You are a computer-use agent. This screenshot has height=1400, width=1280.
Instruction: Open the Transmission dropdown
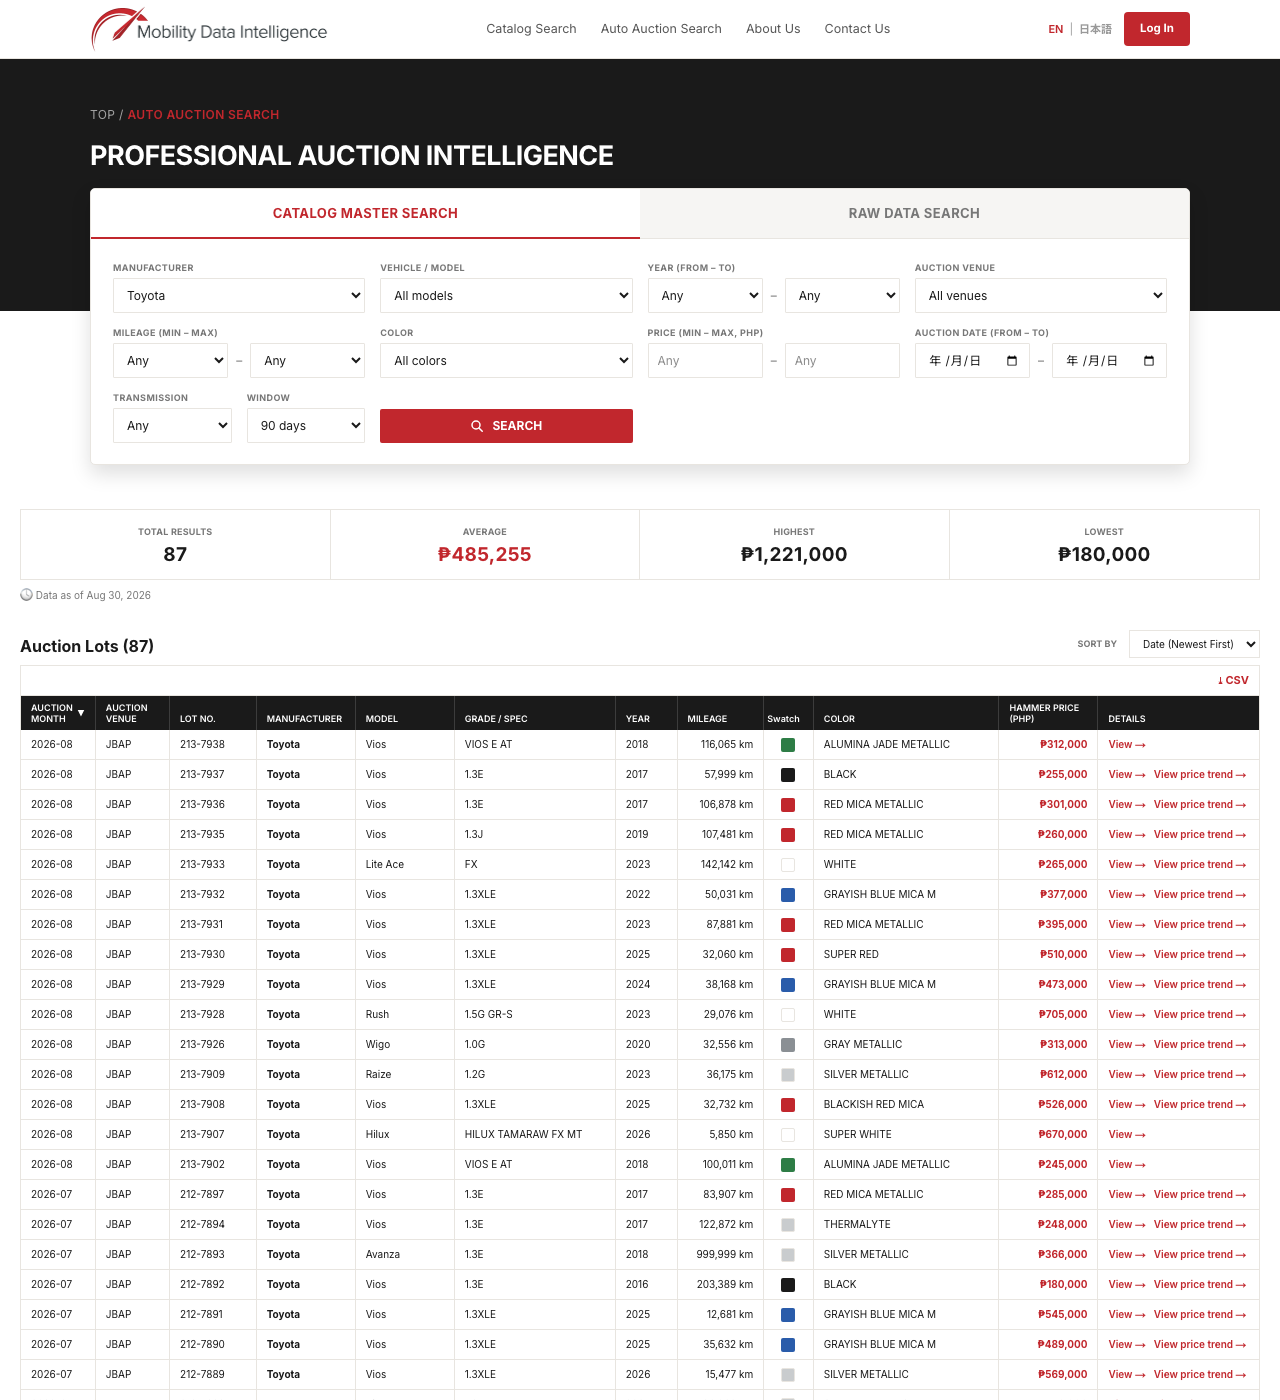[x=172, y=426]
